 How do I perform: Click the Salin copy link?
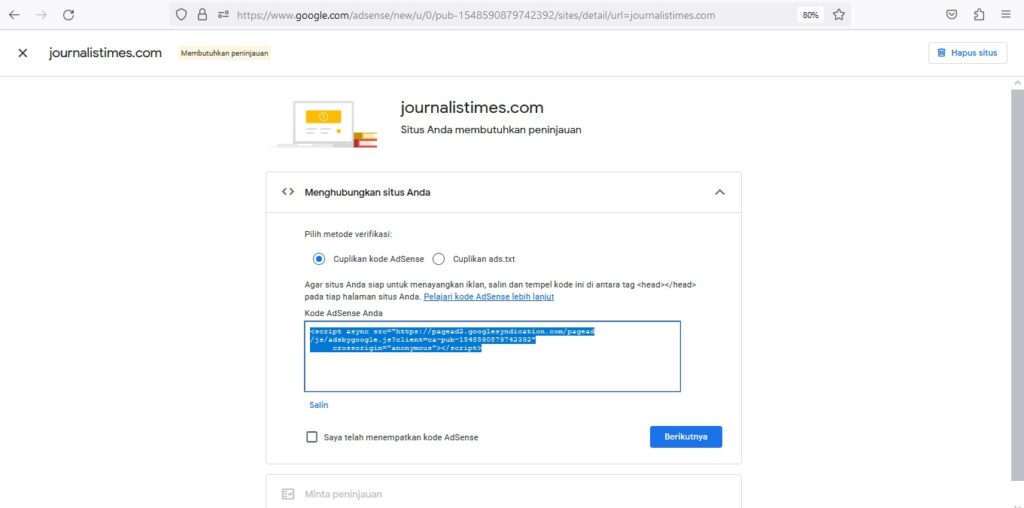tap(319, 405)
